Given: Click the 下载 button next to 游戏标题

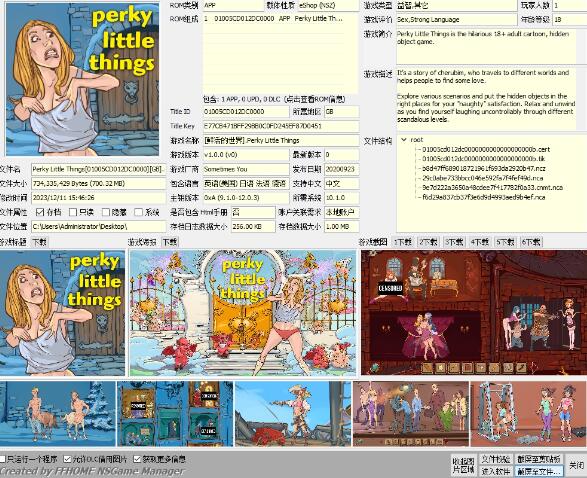Looking at the screenshot, I should click(39, 242).
